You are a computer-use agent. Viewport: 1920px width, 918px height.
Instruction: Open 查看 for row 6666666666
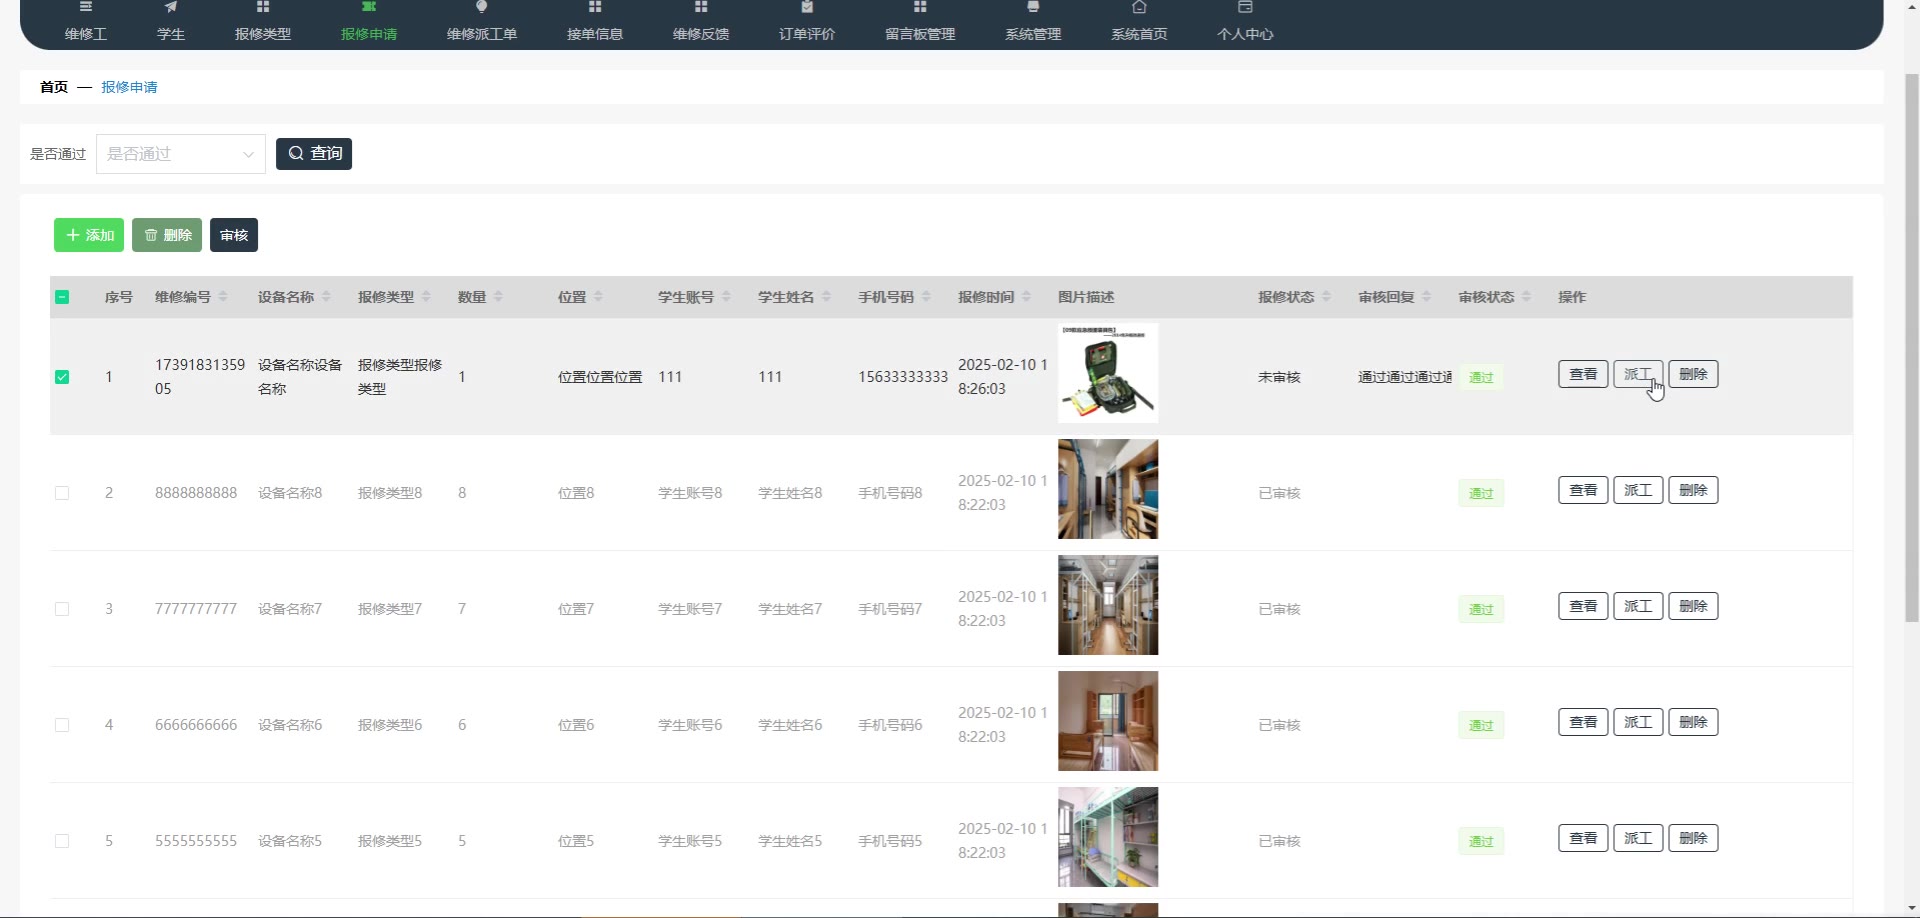point(1583,722)
